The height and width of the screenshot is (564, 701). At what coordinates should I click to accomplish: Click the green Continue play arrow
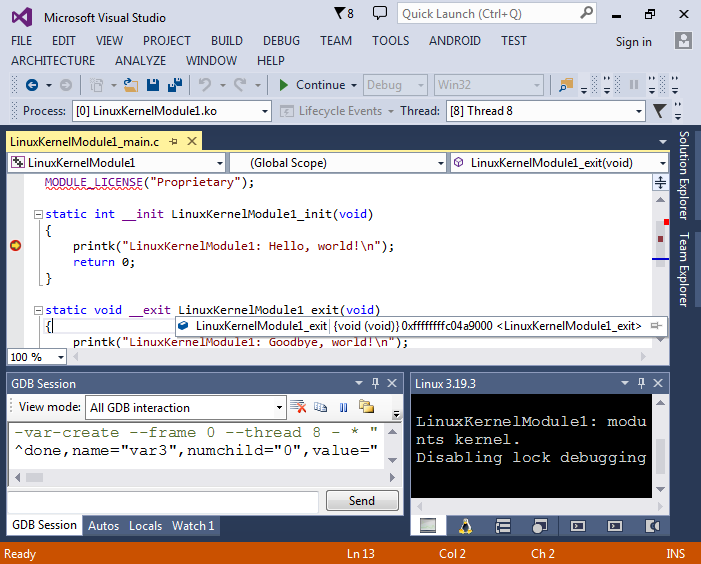(283, 85)
